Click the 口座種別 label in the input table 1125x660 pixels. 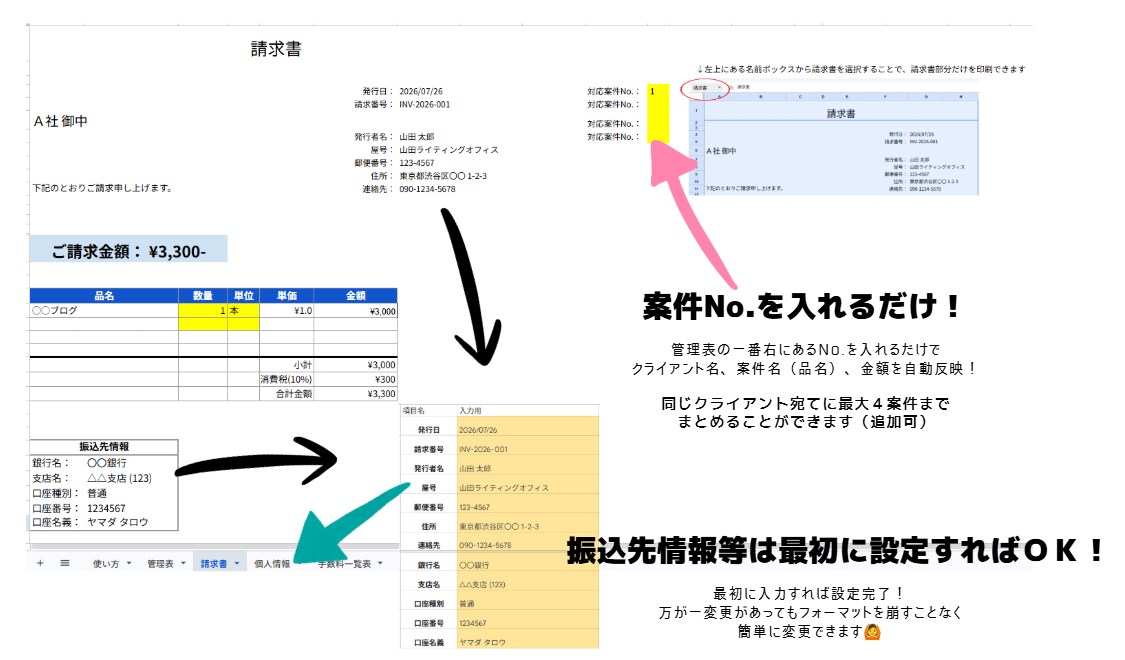click(x=428, y=604)
